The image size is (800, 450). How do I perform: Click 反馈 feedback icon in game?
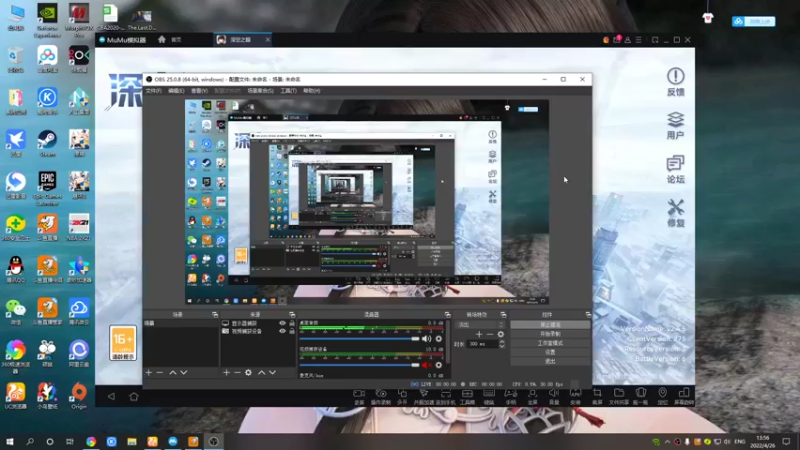(676, 82)
